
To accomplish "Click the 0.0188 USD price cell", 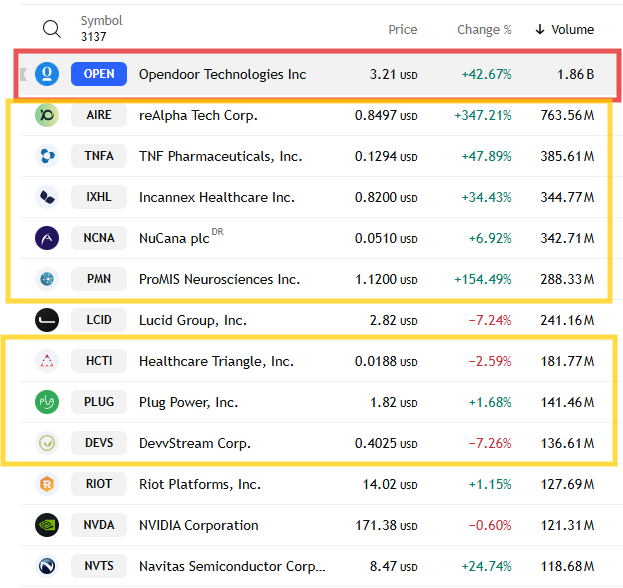I will [x=386, y=361].
